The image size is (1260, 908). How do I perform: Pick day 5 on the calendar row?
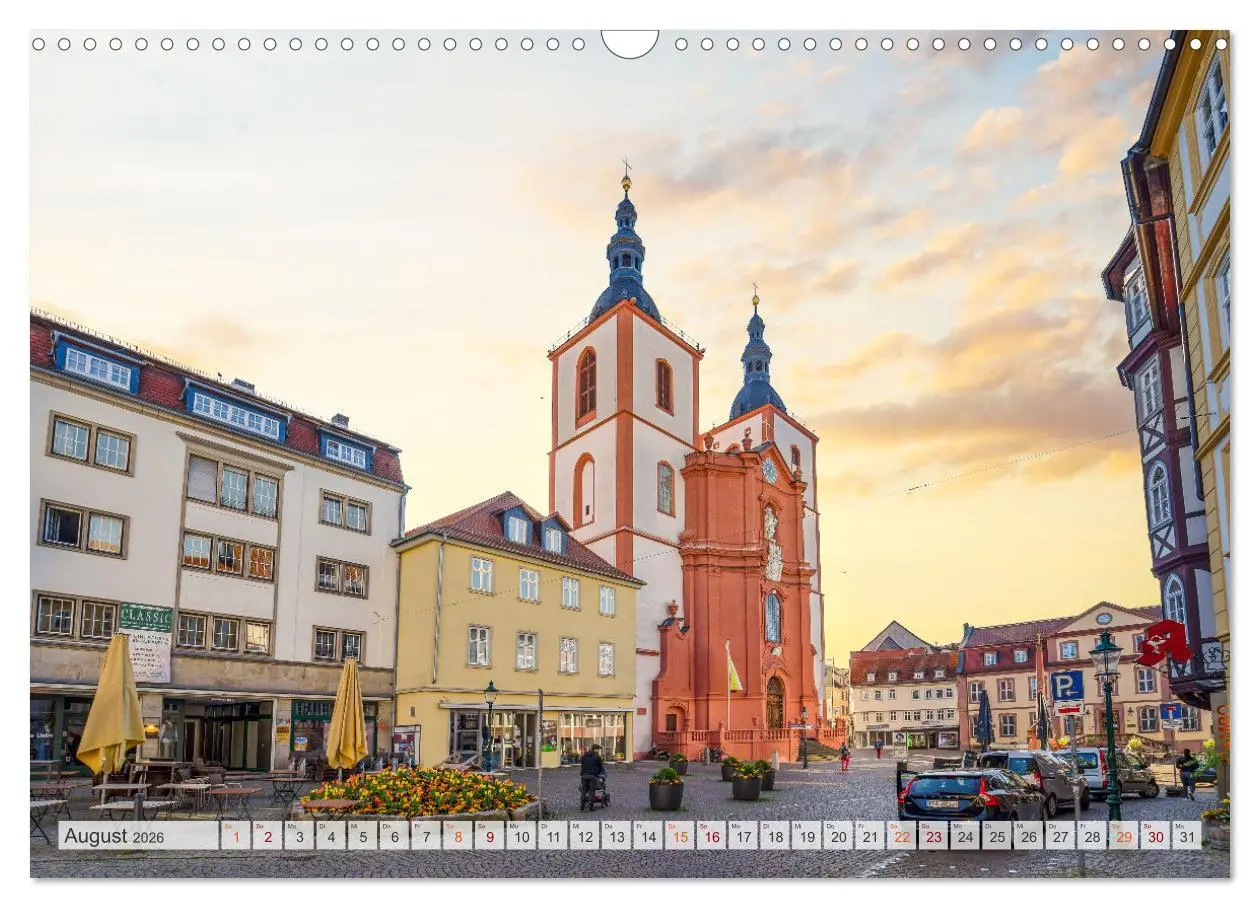click(362, 836)
